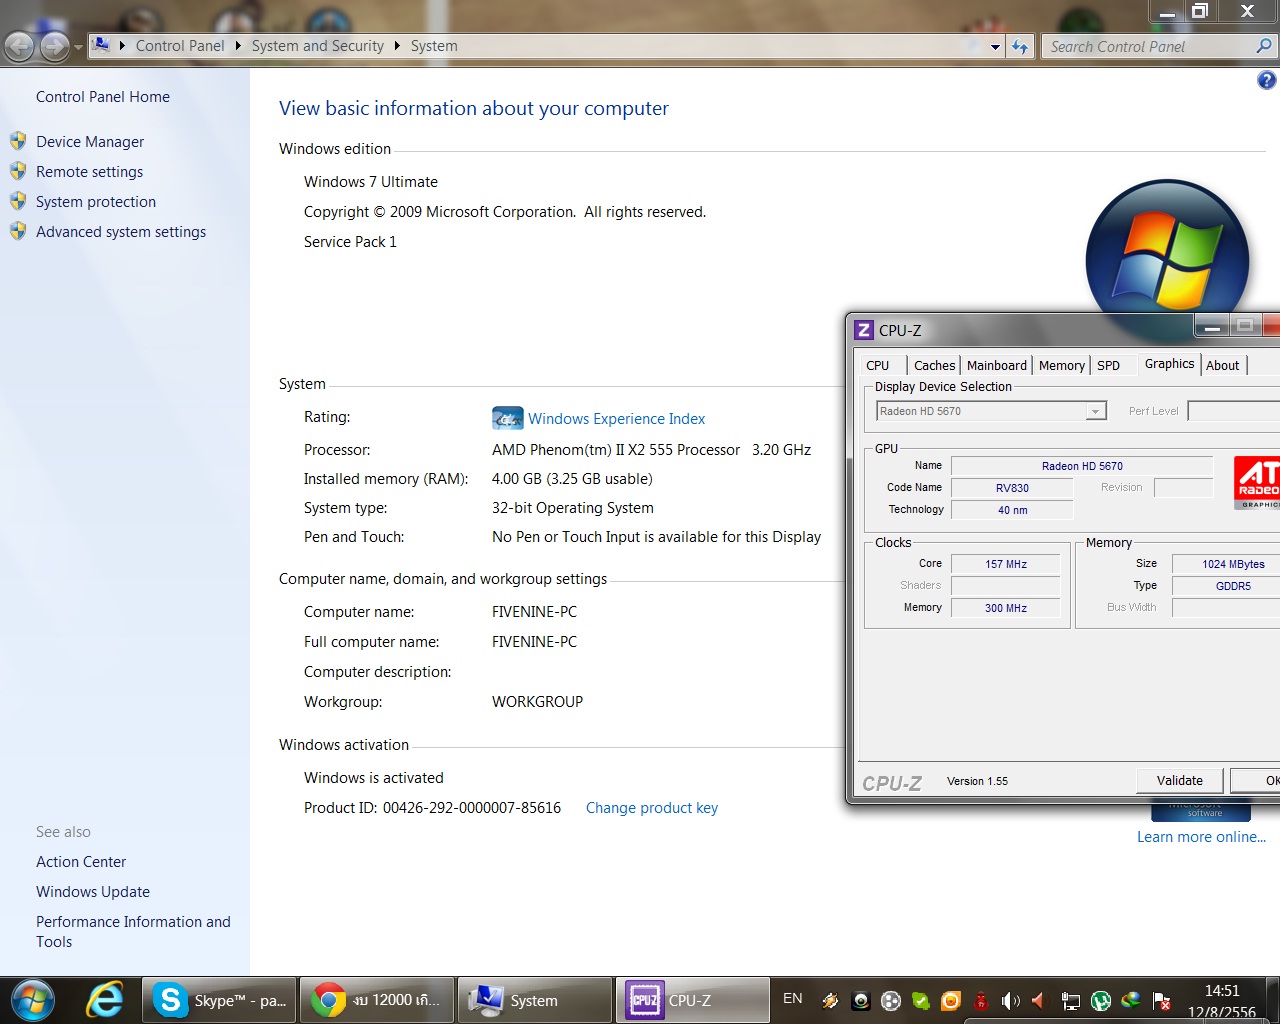This screenshot has width=1280, height=1024.
Task: Click the System taskbar button
Action: click(535, 1000)
